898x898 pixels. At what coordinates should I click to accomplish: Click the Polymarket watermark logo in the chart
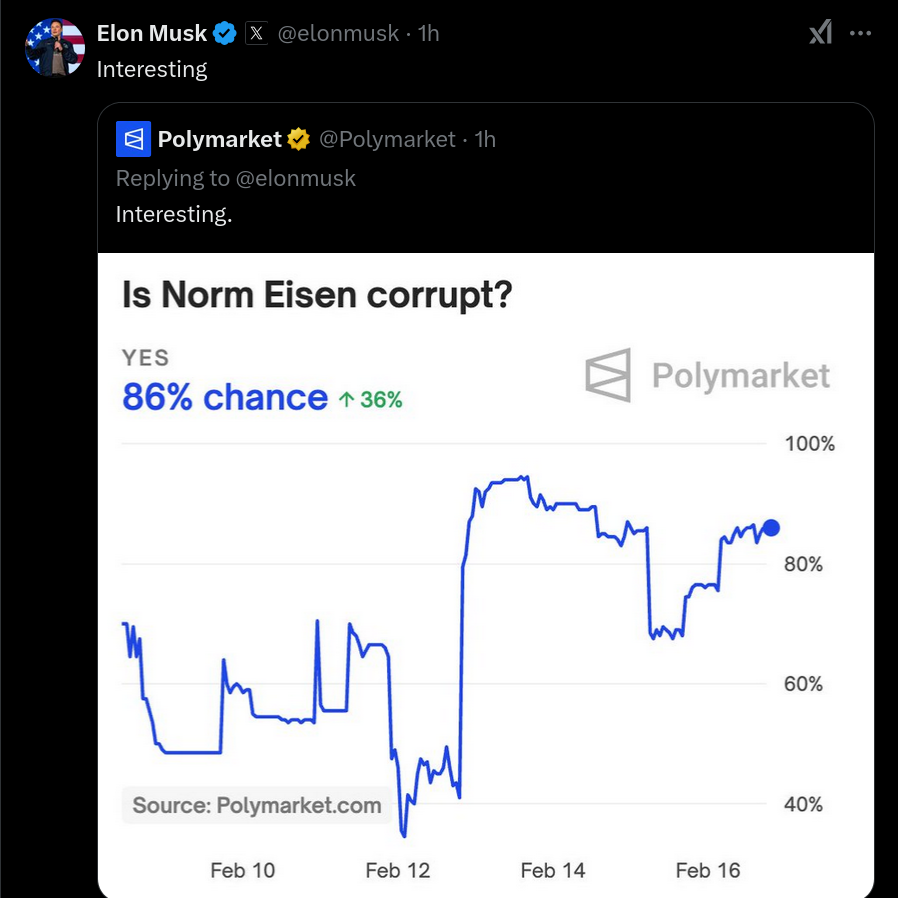(x=707, y=376)
